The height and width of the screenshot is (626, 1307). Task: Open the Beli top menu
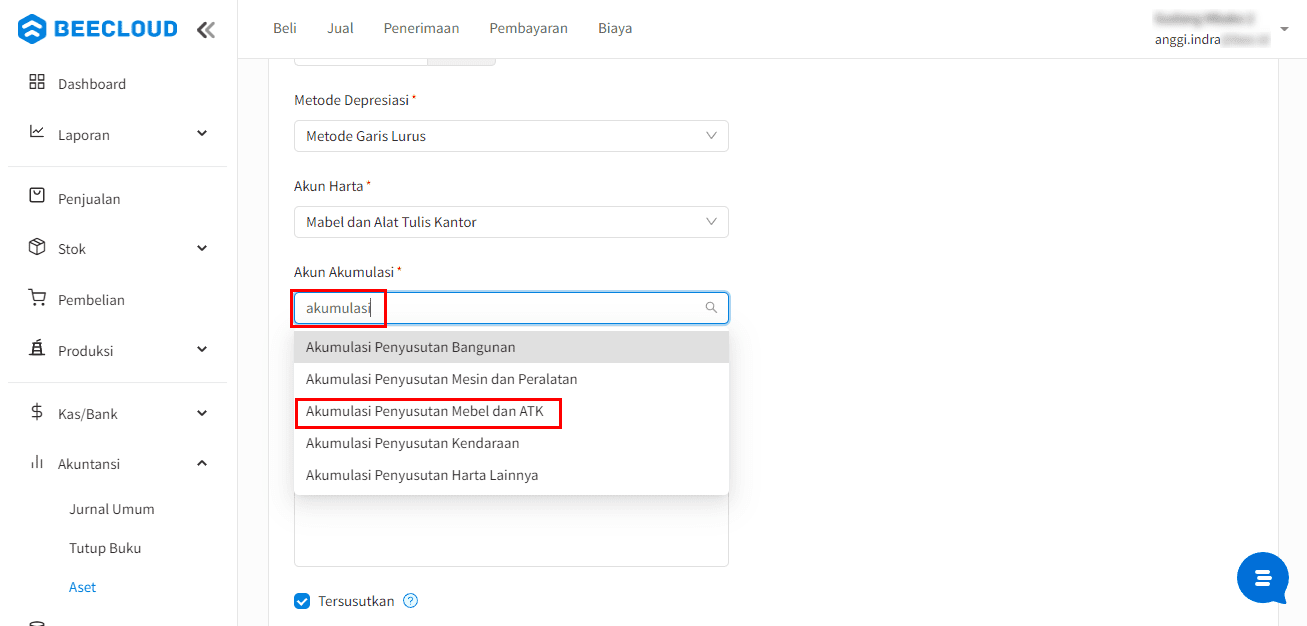pos(285,28)
